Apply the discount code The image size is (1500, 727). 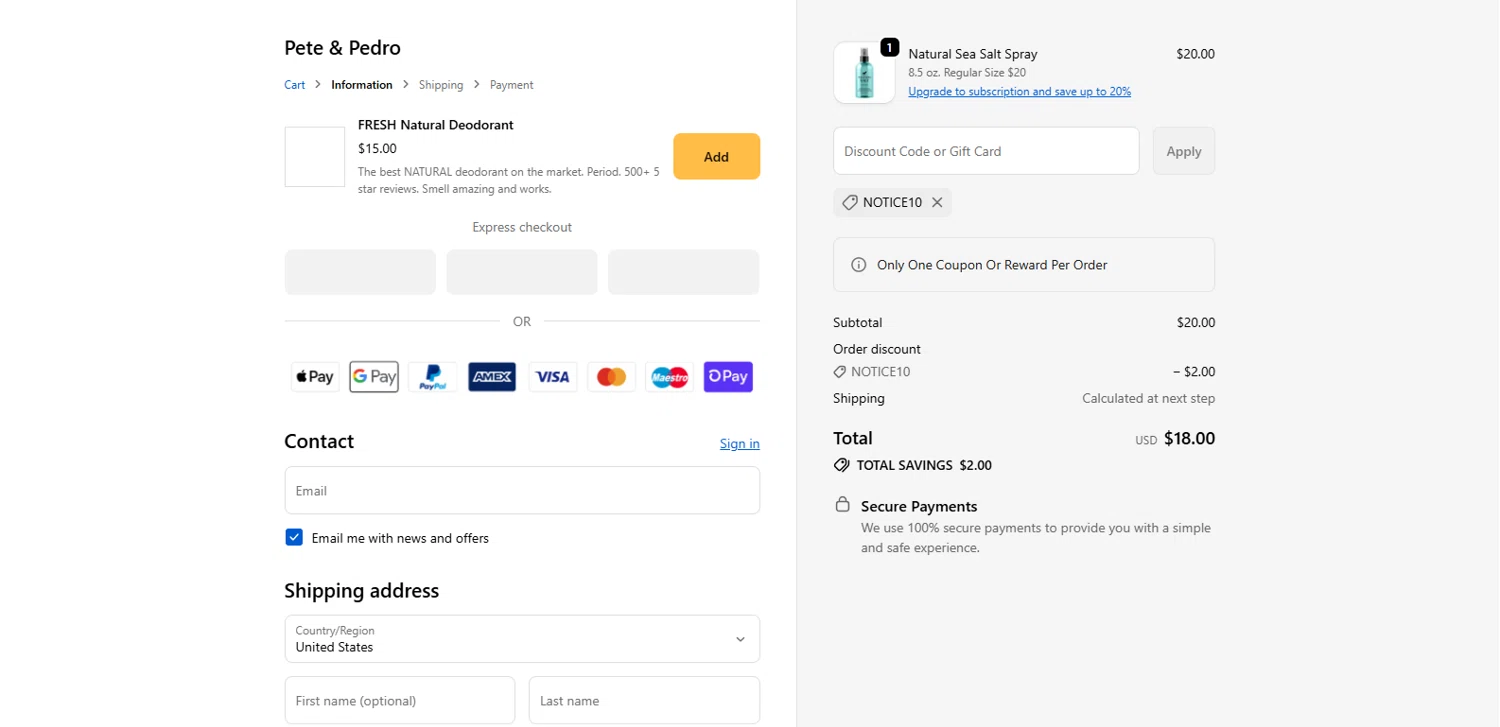pyautogui.click(x=1184, y=151)
